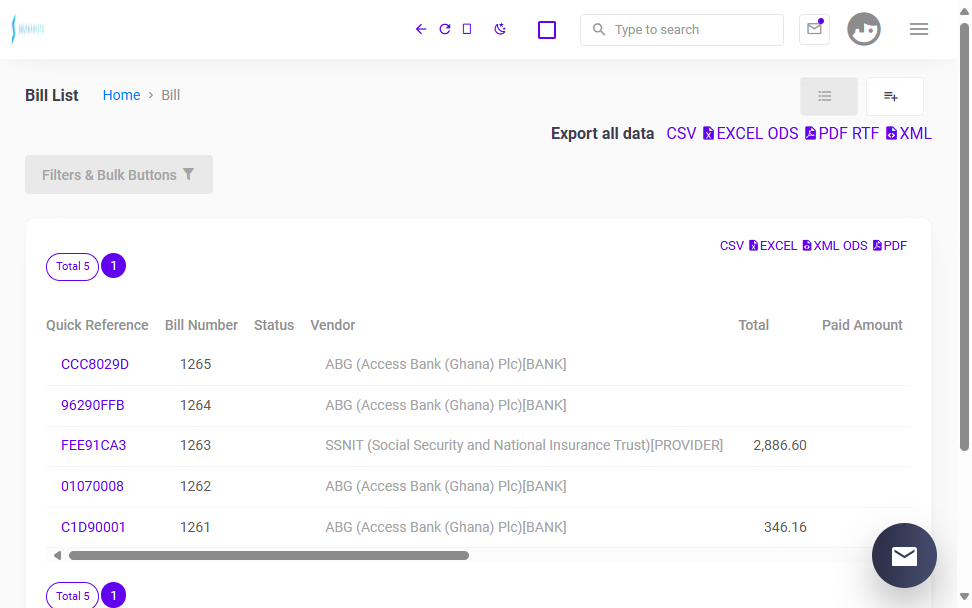The image size is (972, 608).
Task: Open the mail notifications icon in header
Action: (814, 29)
